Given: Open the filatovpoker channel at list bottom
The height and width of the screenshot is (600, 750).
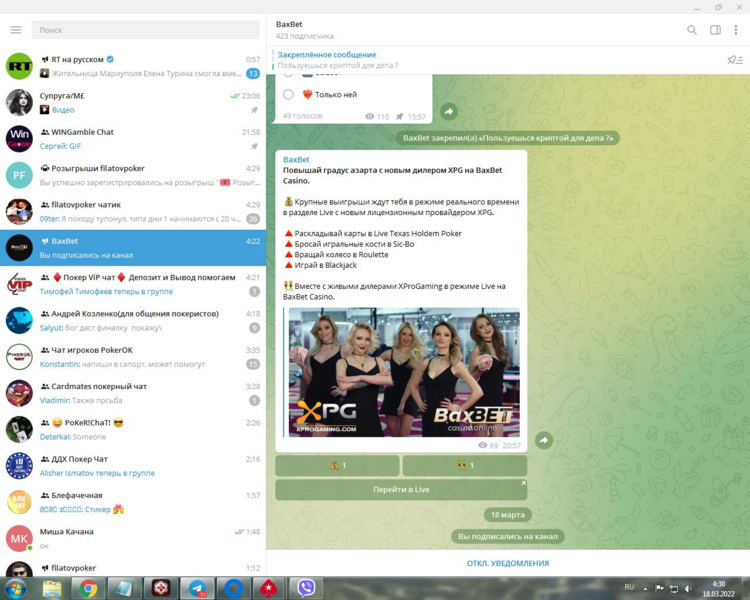Looking at the screenshot, I should pos(133,567).
